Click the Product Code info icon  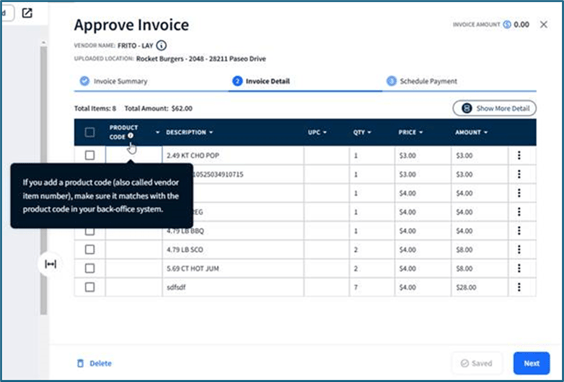pyautogui.click(x=131, y=136)
